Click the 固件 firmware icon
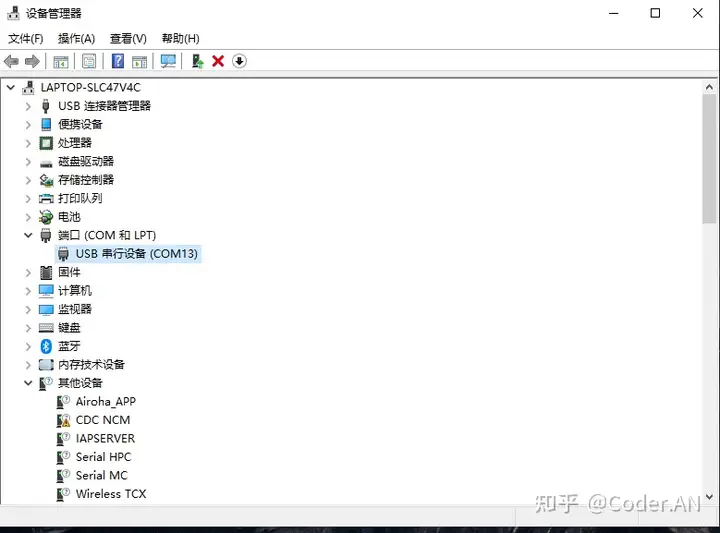Image resolution: width=720 pixels, height=533 pixels. (46, 272)
